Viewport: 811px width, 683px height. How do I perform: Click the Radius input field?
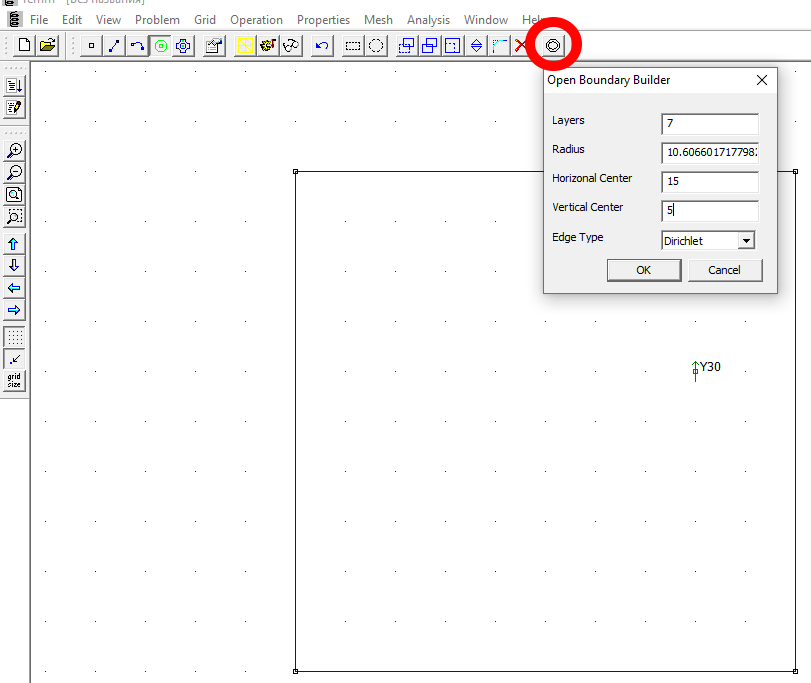(710, 153)
